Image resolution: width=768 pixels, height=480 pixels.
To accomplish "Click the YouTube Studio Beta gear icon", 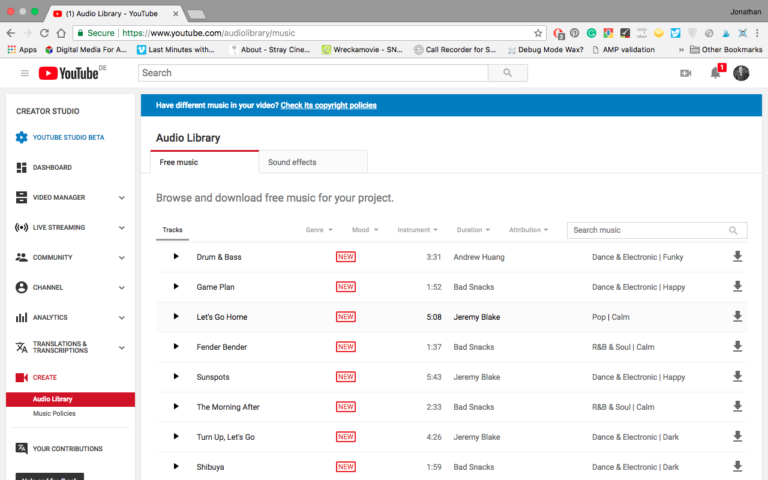I will coord(22,137).
